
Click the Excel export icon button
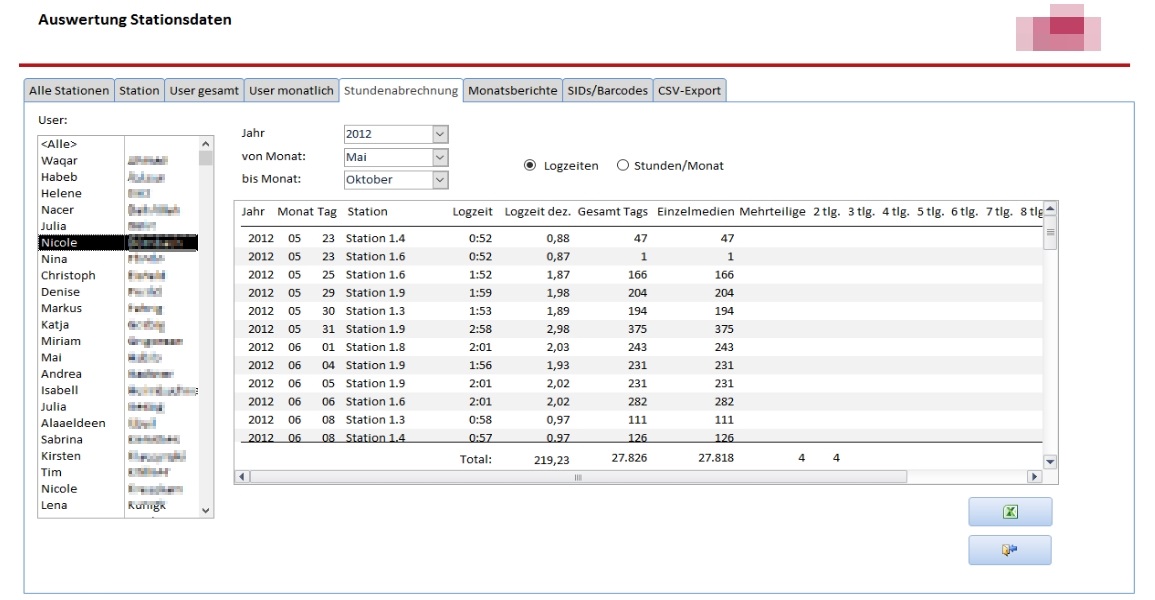1010,512
